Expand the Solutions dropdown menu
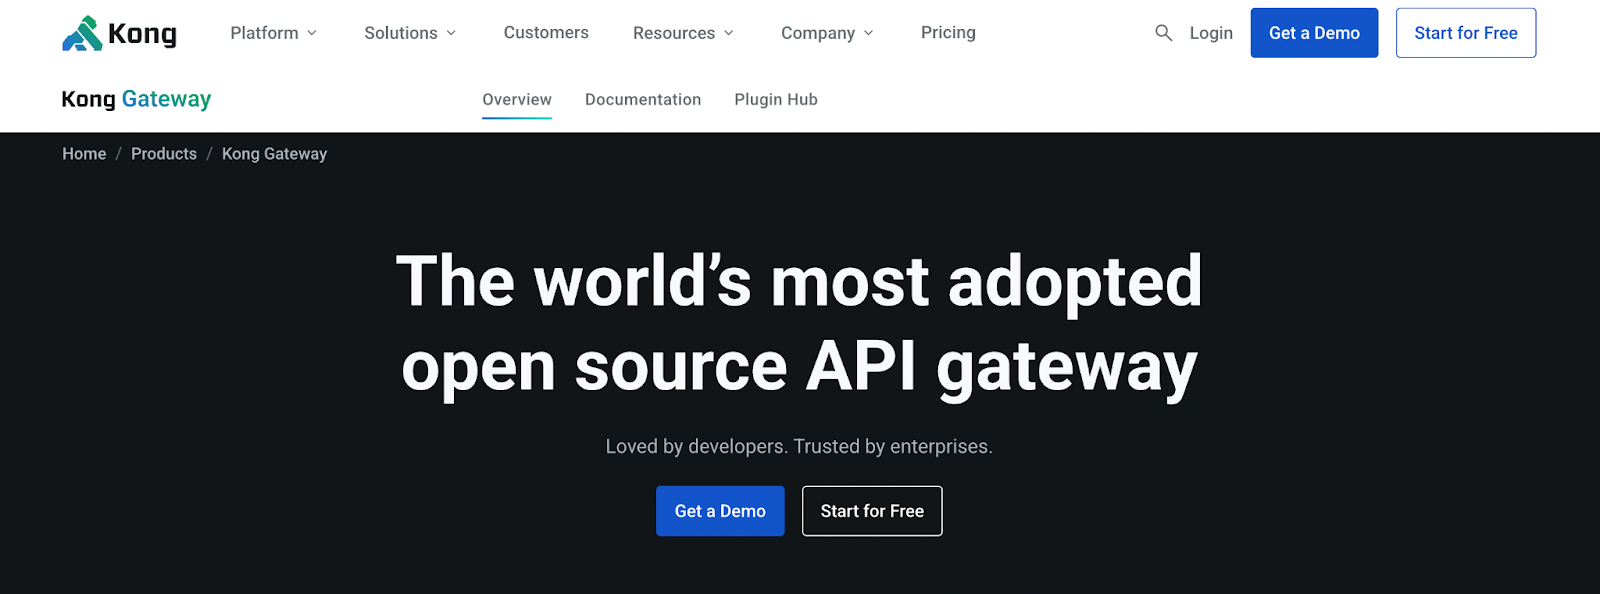Screen dimensions: 1600x594 pyautogui.click(x=410, y=33)
